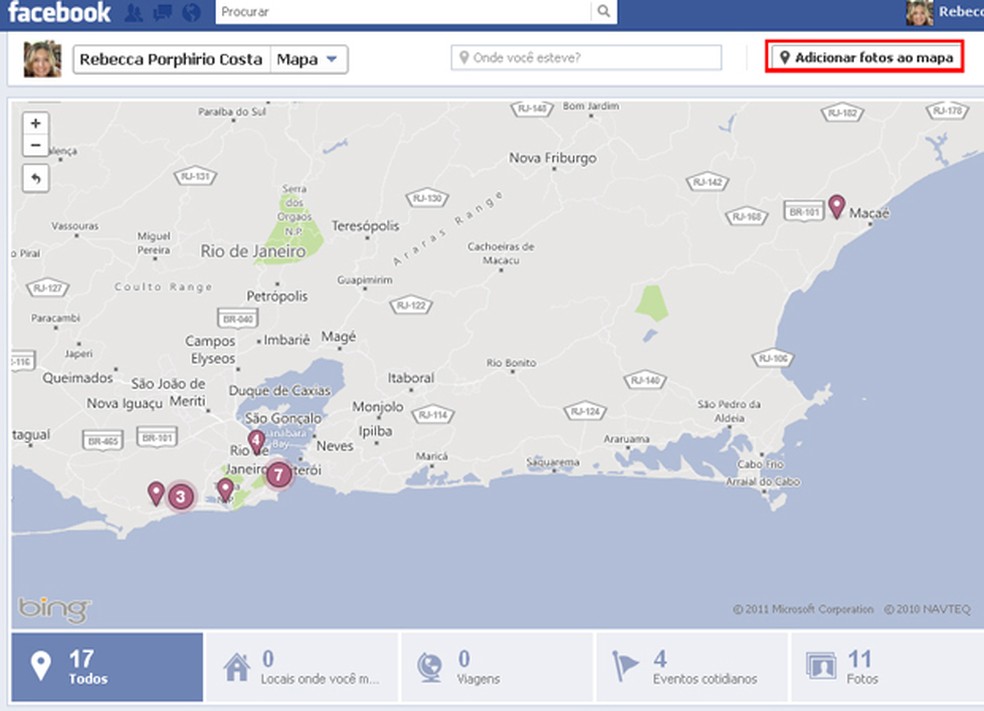The width and height of the screenshot is (984, 711).
Task: Select the 4 Eventos cotidianos tab
Action: point(692,667)
